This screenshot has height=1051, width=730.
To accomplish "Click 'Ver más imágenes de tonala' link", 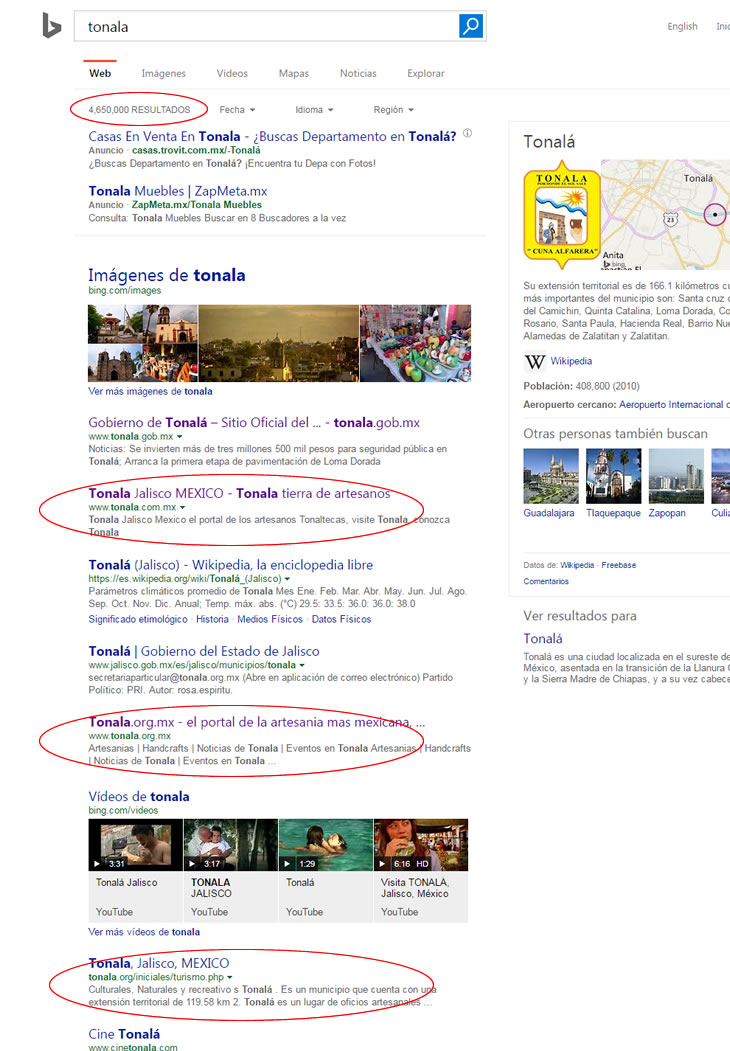I will (x=150, y=392).
